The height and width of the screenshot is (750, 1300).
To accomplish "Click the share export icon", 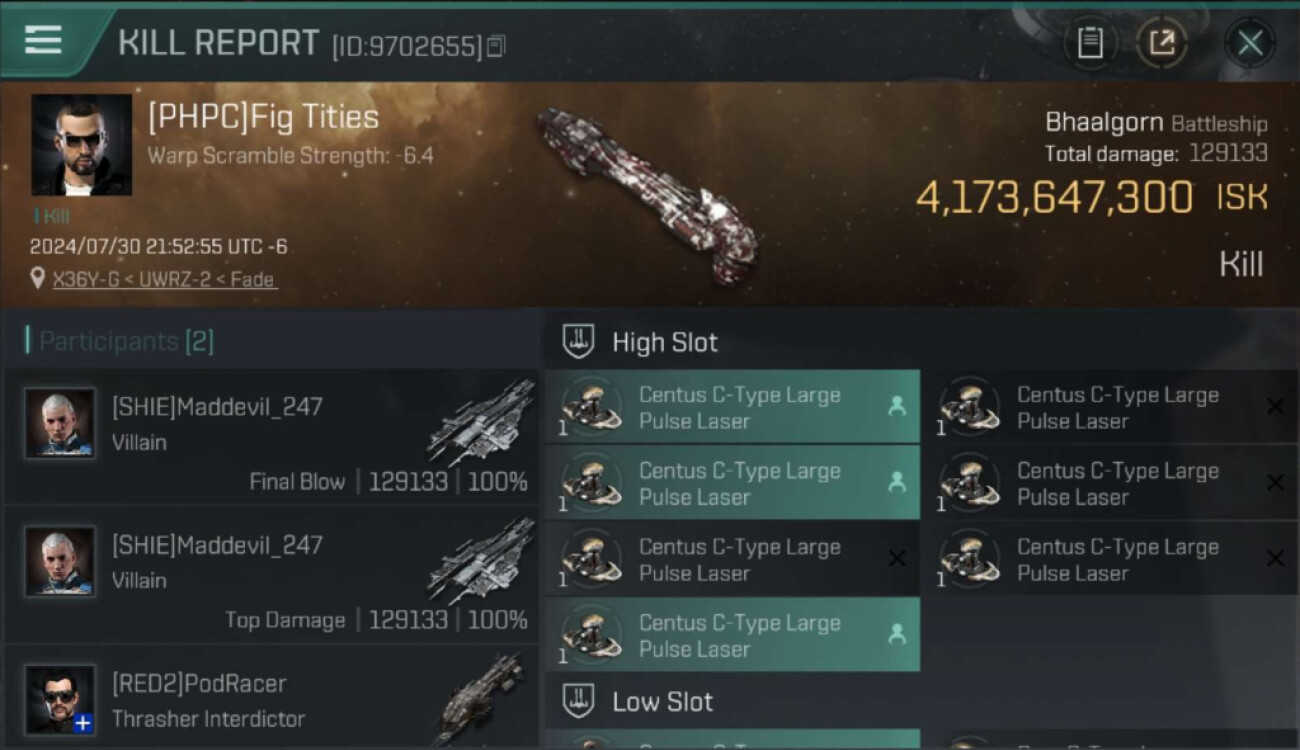I will tap(1161, 43).
